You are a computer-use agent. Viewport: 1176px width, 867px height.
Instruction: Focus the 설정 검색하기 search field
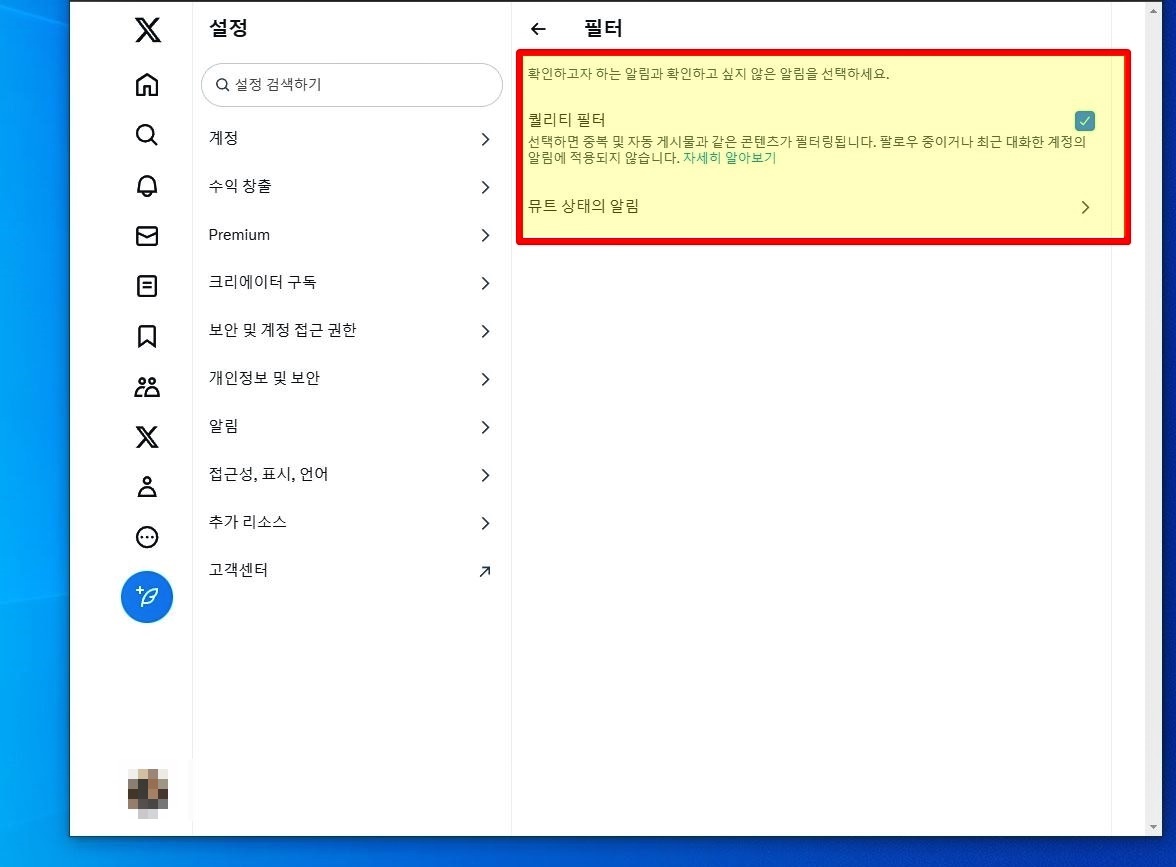[x=352, y=85]
